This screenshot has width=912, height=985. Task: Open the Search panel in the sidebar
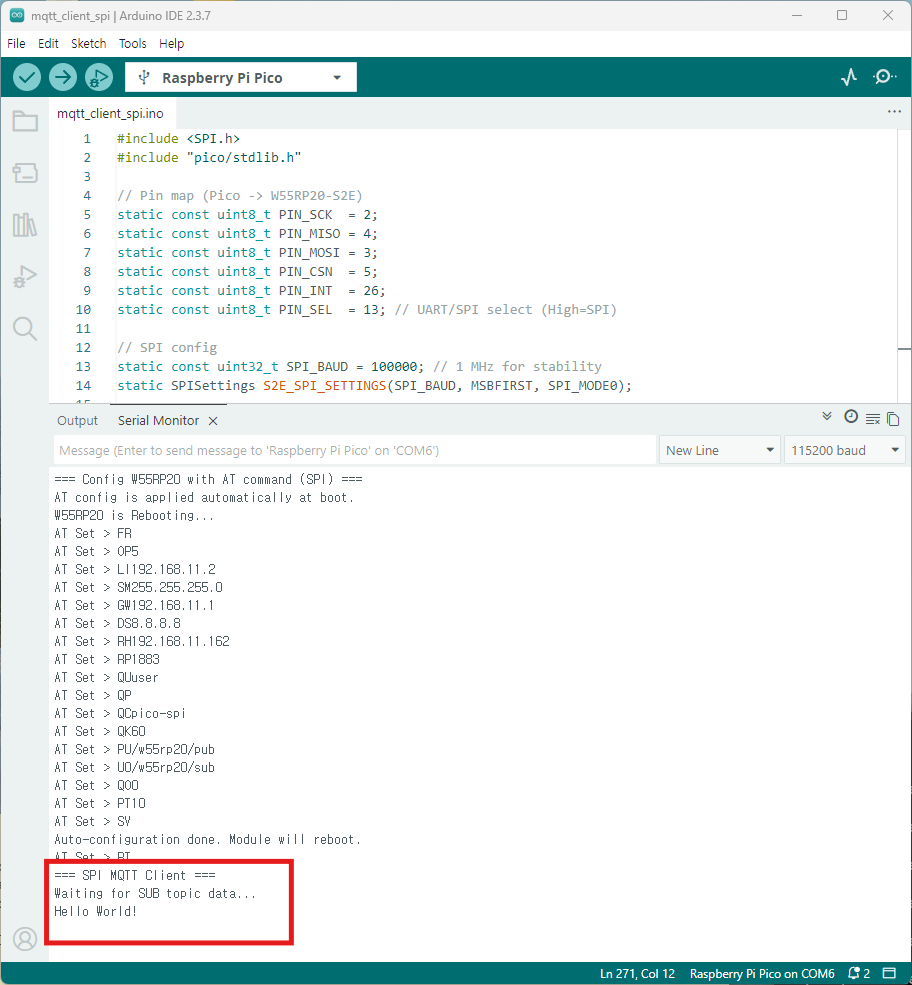click(x=25, y=328)
